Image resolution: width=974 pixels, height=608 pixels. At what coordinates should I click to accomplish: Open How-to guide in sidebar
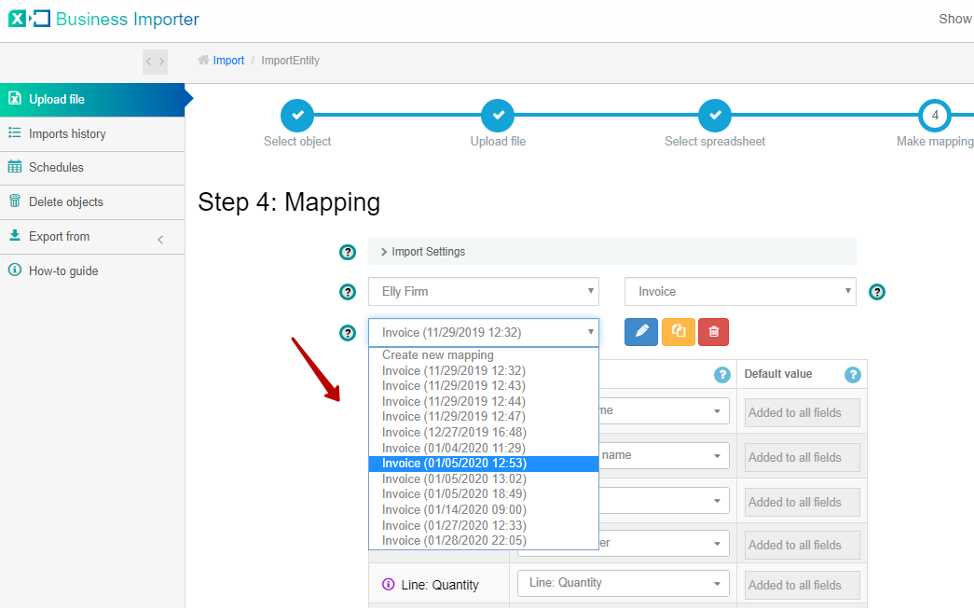[93, 271]
